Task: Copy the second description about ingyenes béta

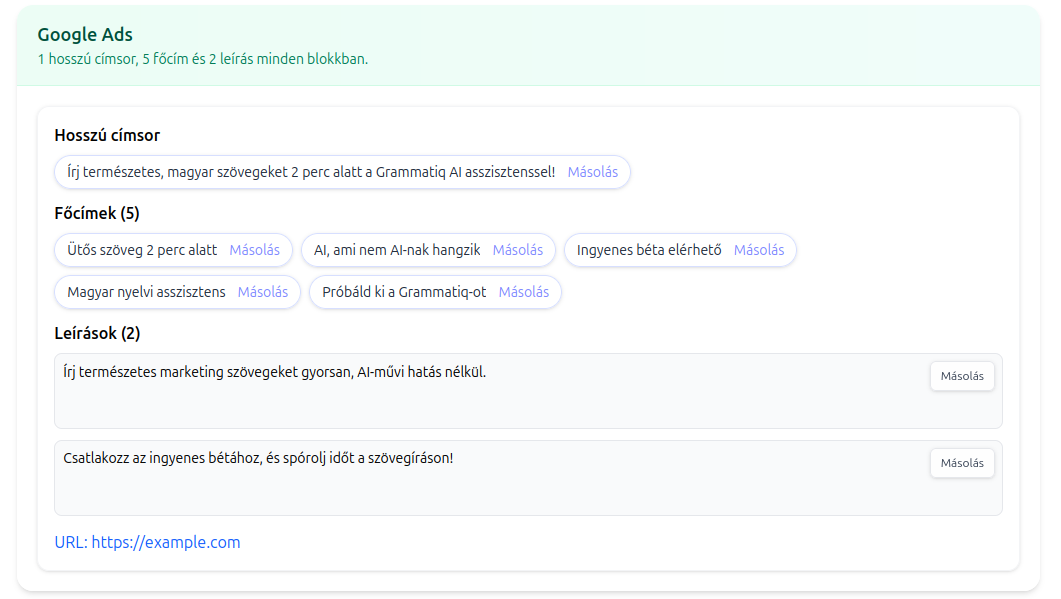Action: click(961, 463)
